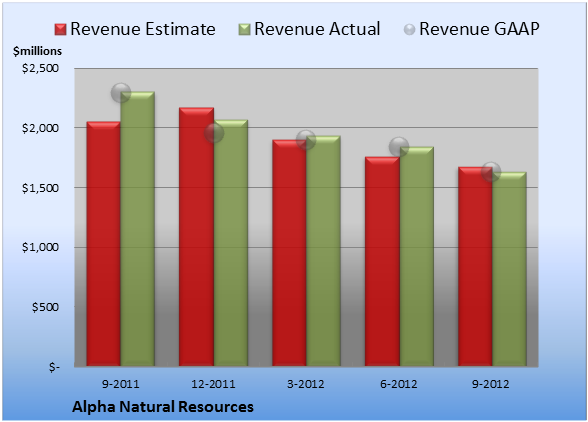Click the 9-2012 quarter label

491,384
